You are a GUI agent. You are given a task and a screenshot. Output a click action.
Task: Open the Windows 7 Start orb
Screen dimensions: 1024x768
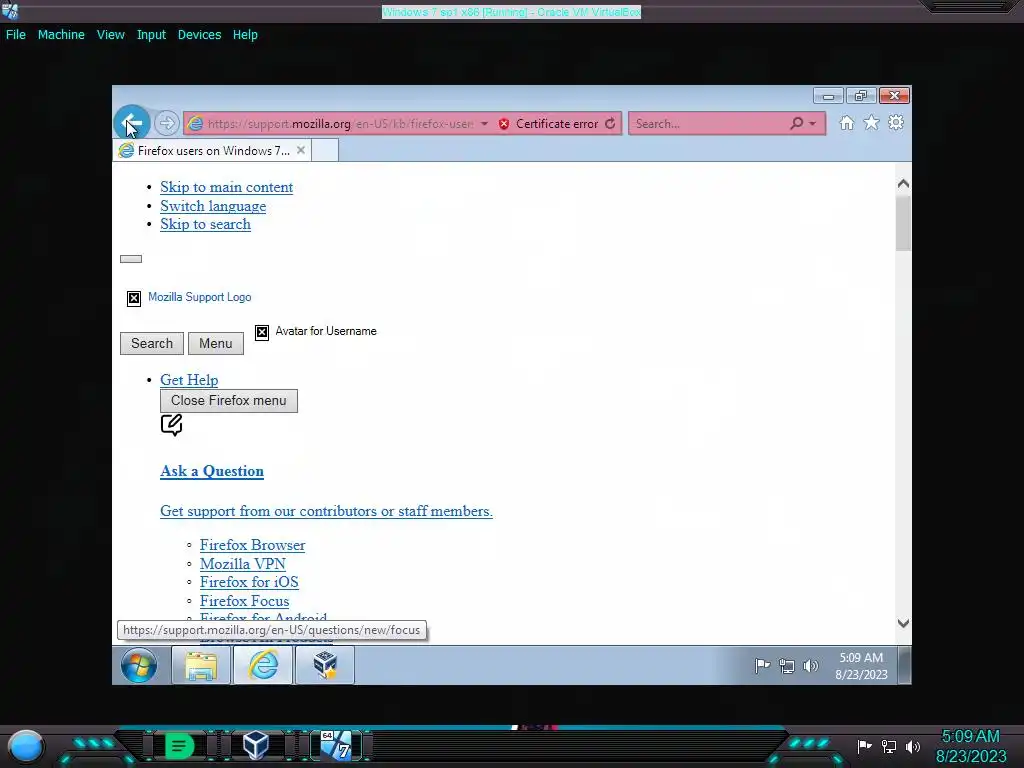pyautogui.click(x=138, y=665)
